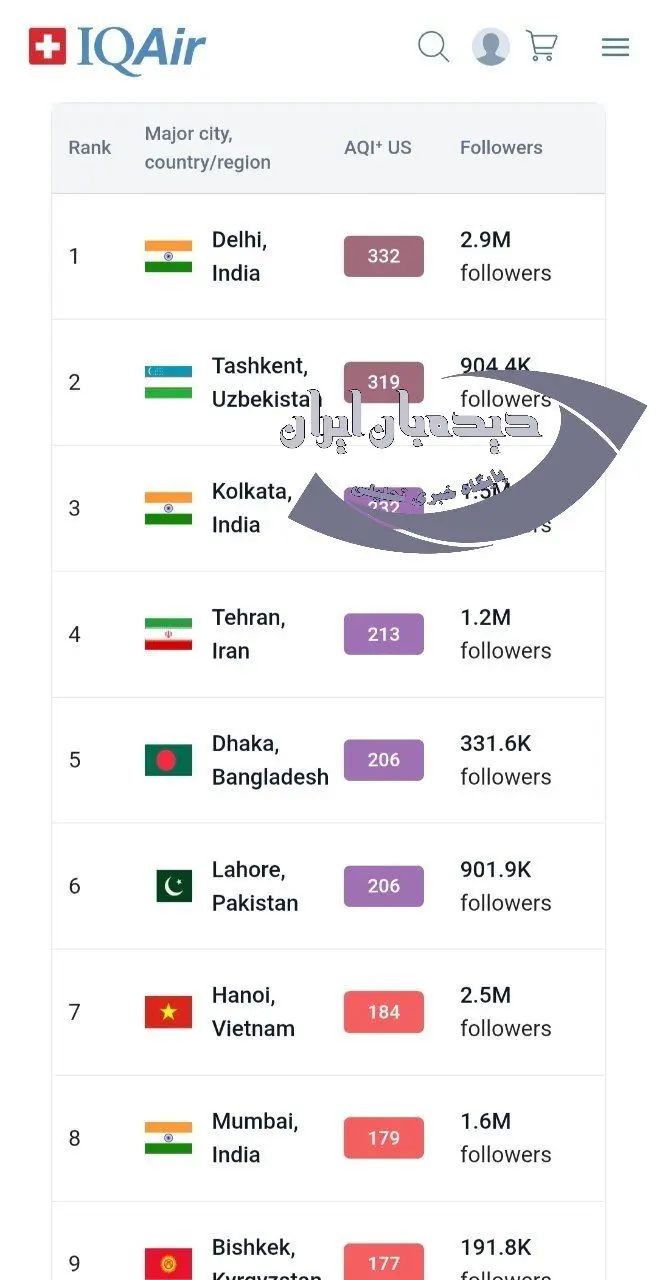The width and height of the screenshot is (657, 1280).
Task: Click the India flag beside Delhi
Action: (168, 256)
